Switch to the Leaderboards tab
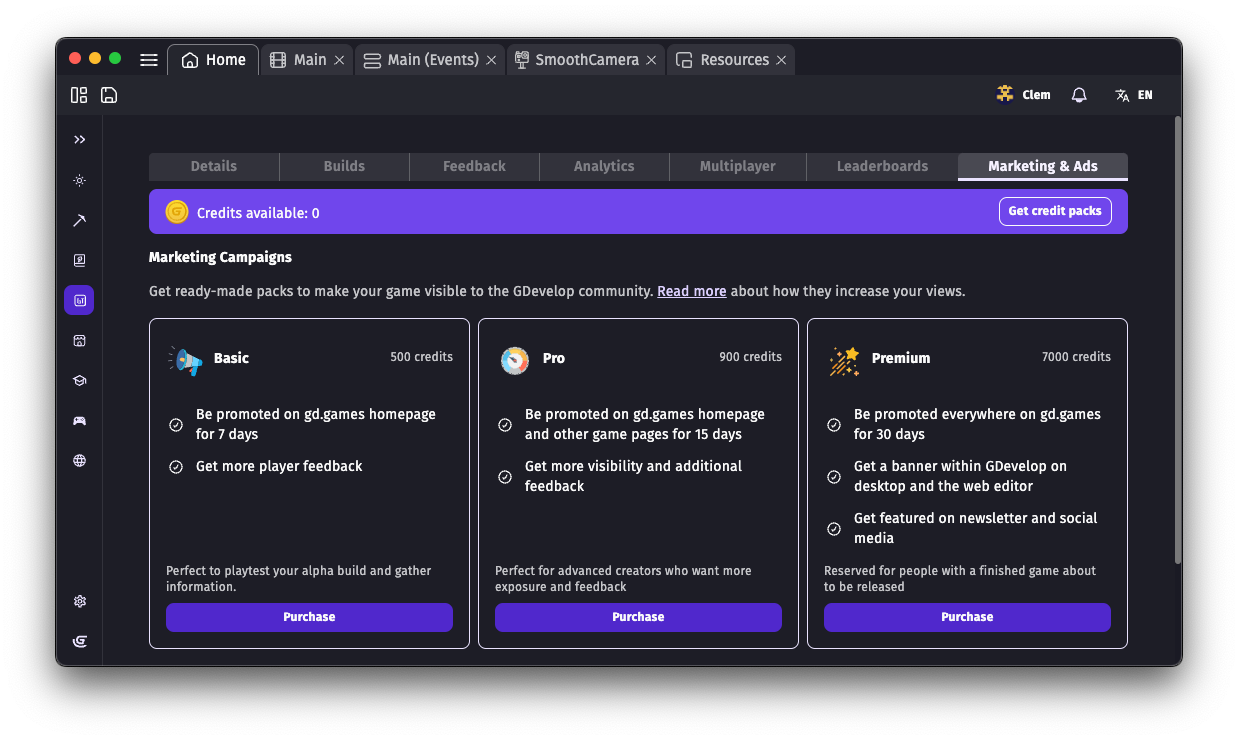 coord(882,166)
